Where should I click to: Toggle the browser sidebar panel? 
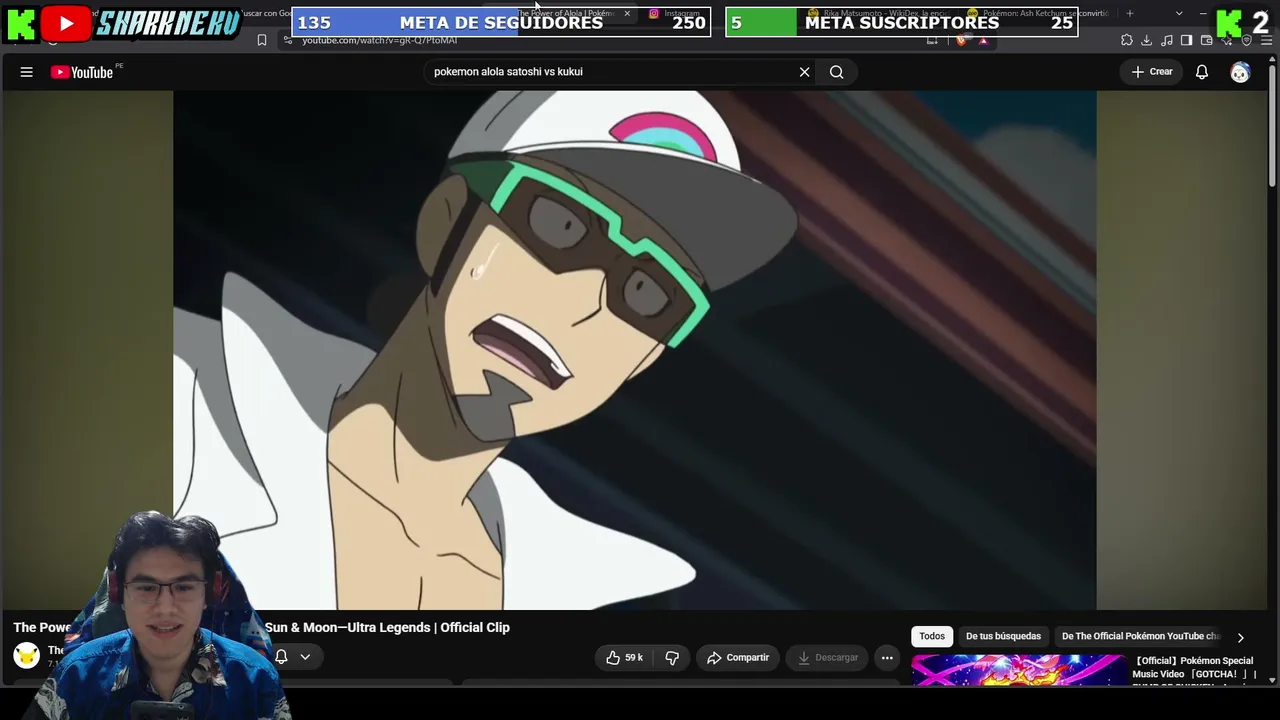tap(1187, 40)
